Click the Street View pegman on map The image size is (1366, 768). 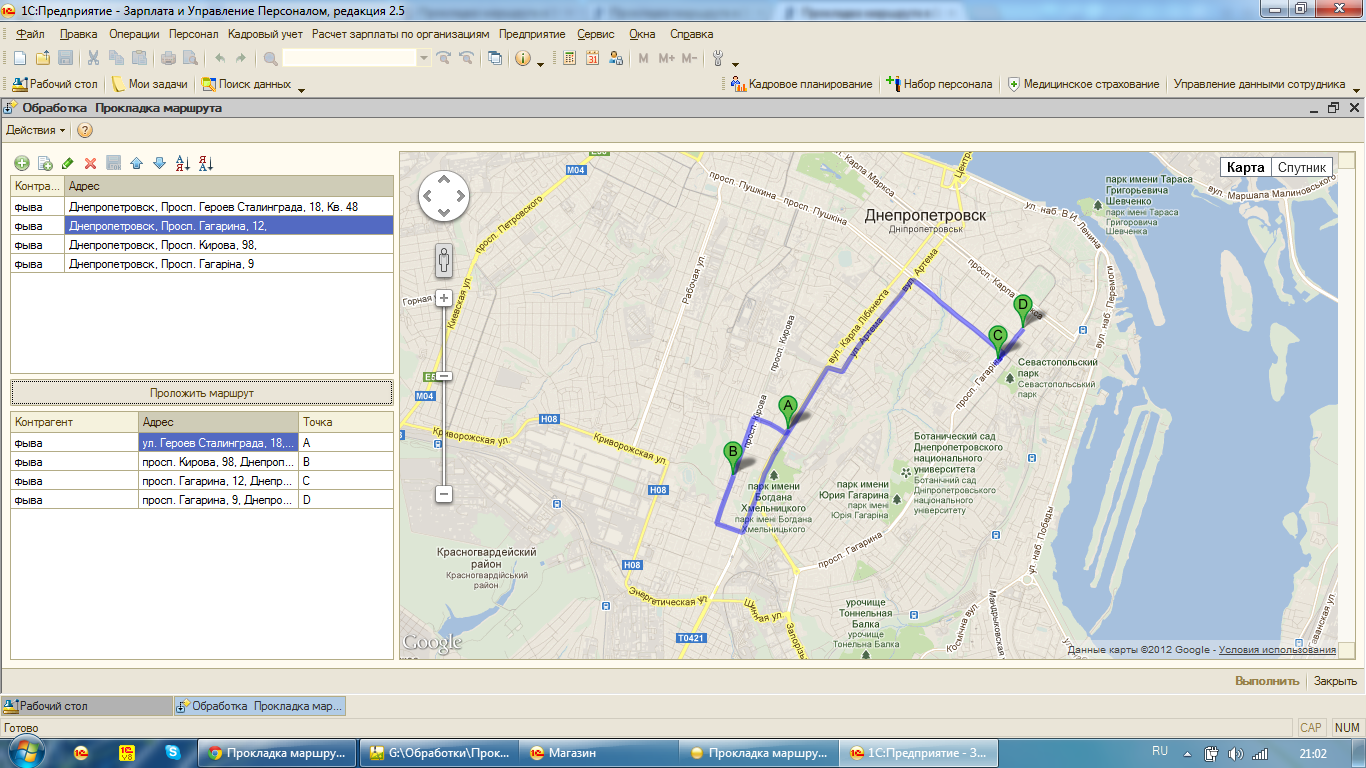444,261
